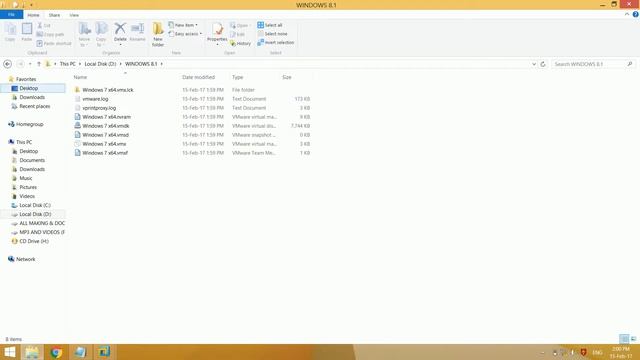The image size is (640, 360).
Task: Click Invert selection in the ribbon
Action: pyautogui.click(x=276, y=42)
